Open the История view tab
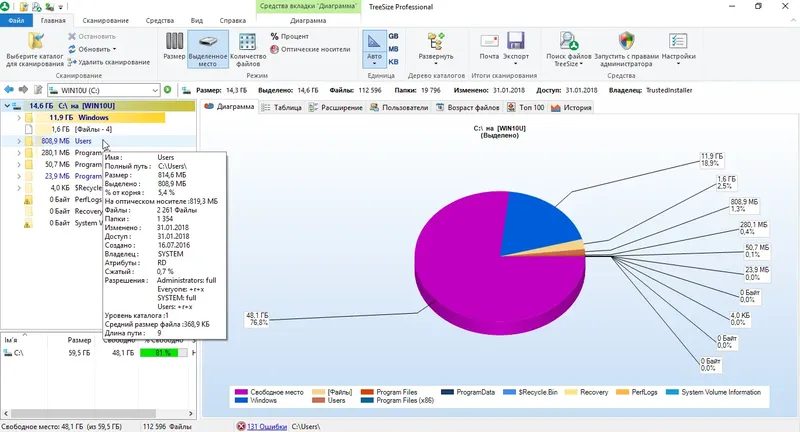The width and height of the screenshot is (800, 432). (x=571, y=108)
